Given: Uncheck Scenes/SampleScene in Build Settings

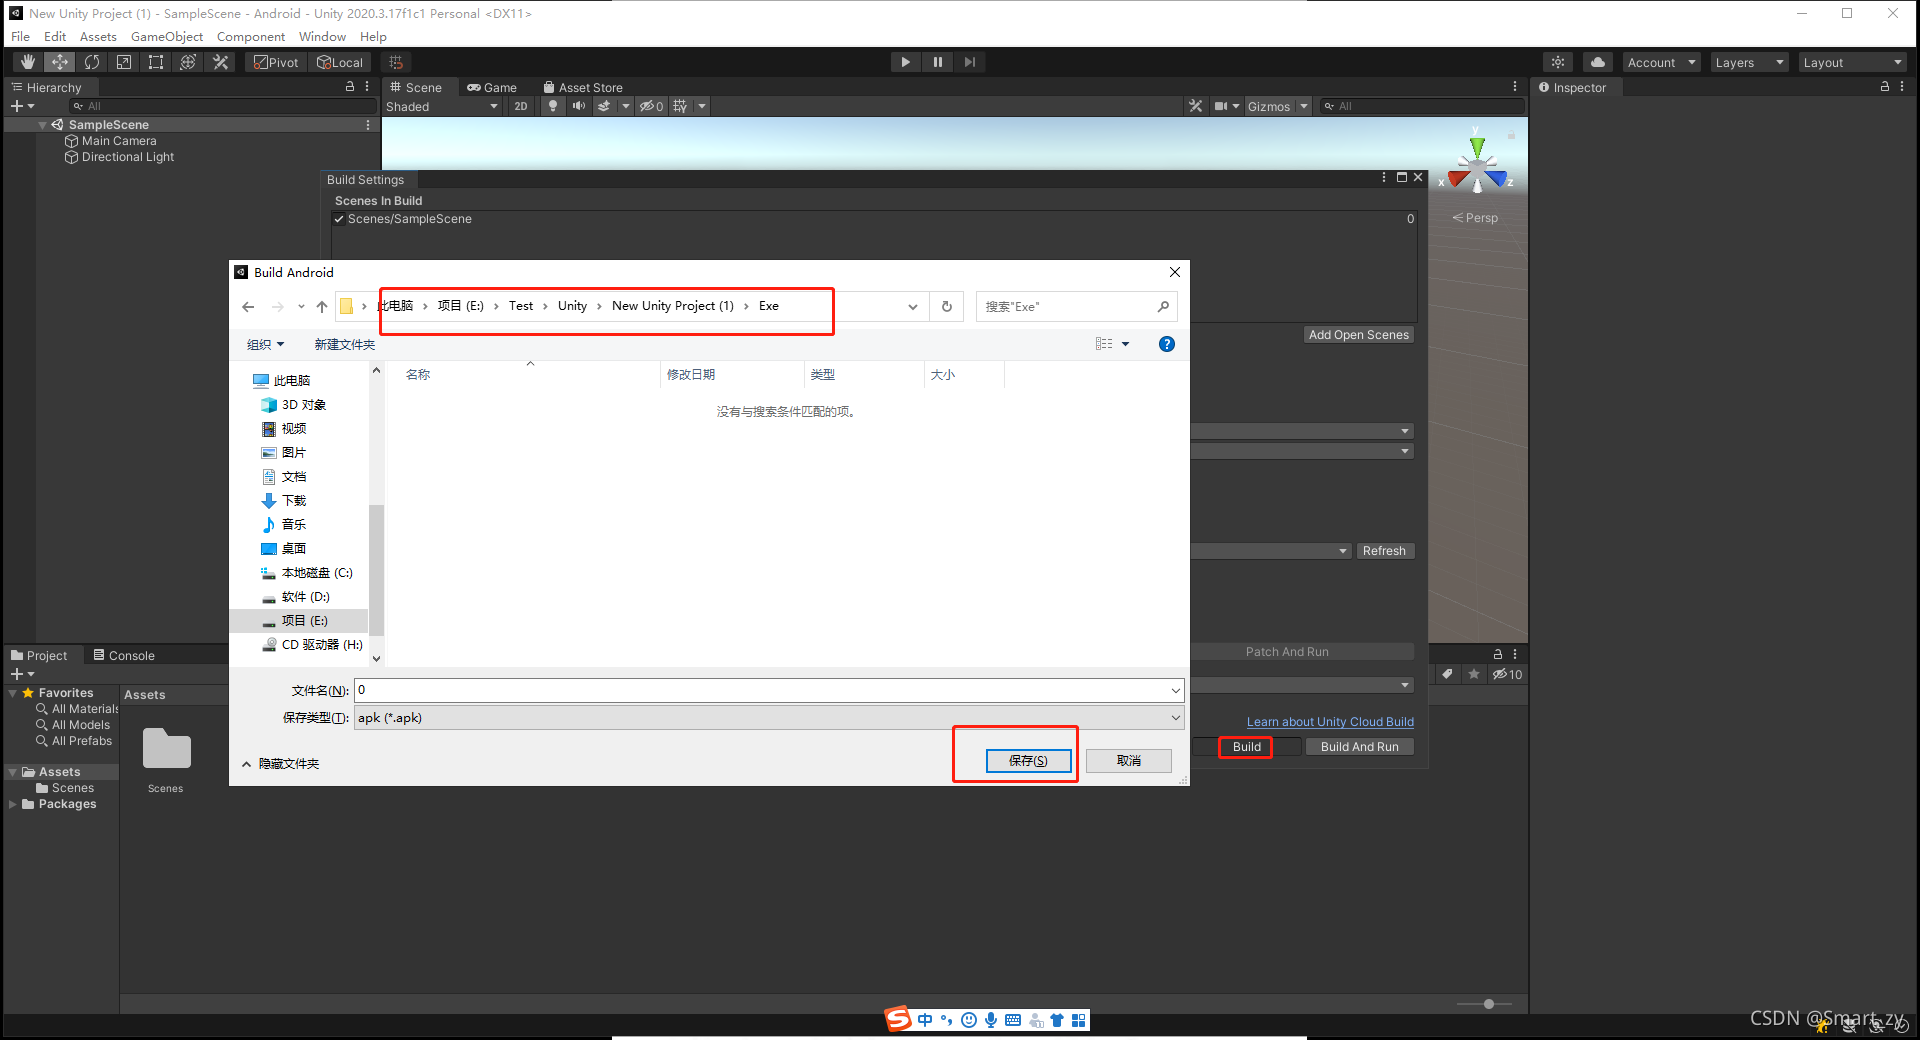Looking at the screenshot, I should pyautogui.click(x=339, y=219).
